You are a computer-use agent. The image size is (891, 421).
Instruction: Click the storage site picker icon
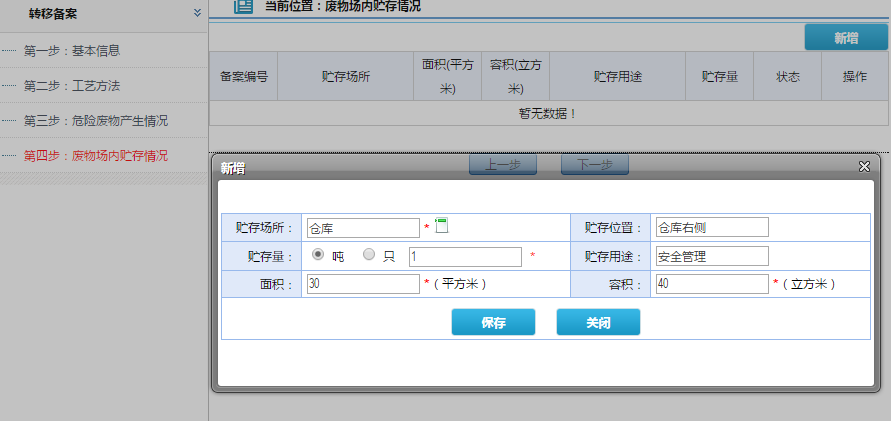442,226
